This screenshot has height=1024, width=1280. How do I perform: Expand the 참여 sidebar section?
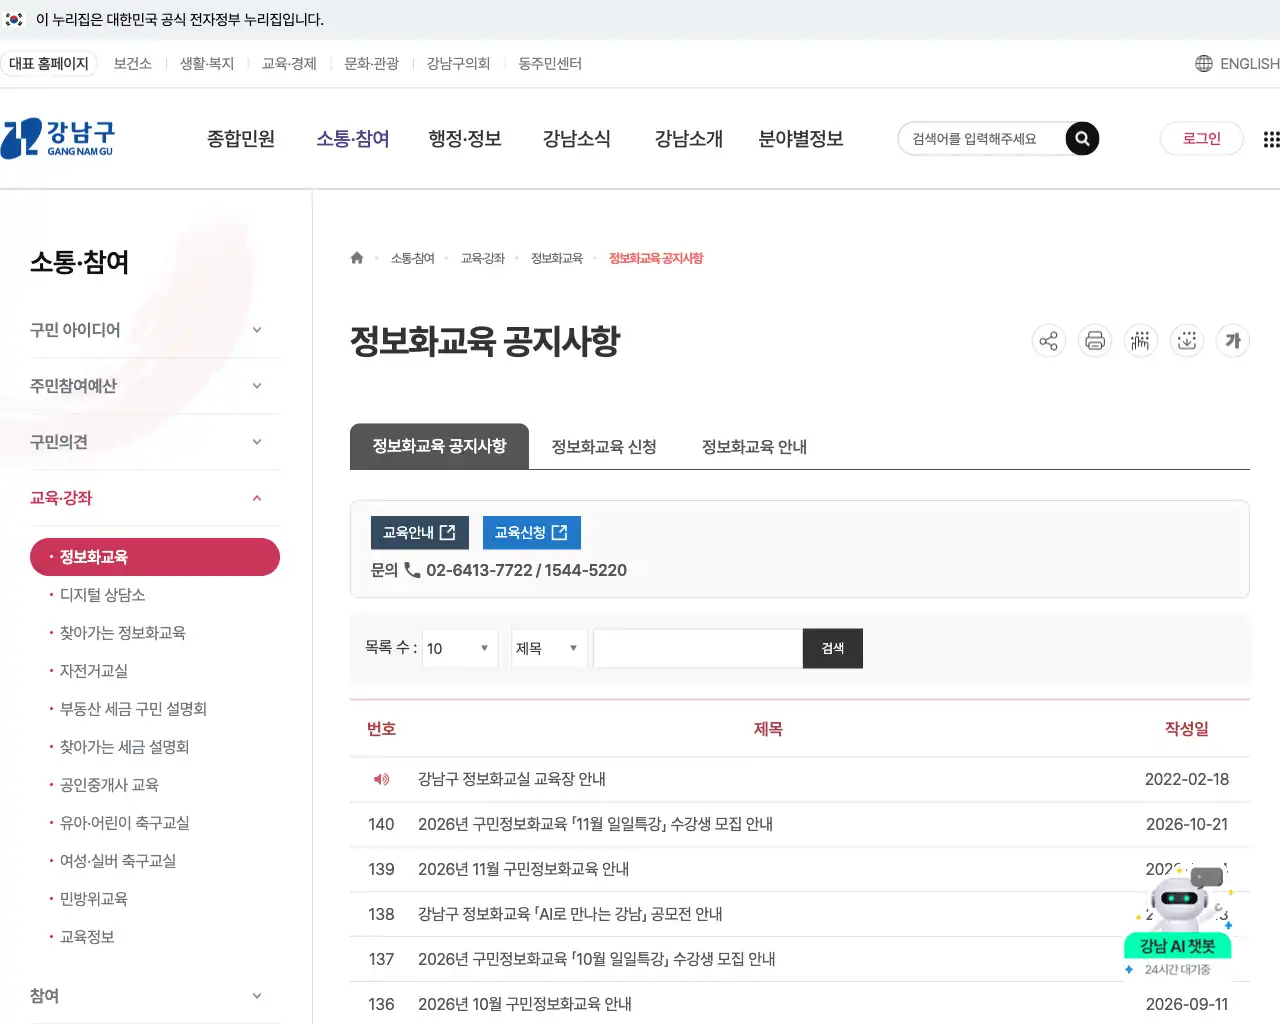coord(155,996)
